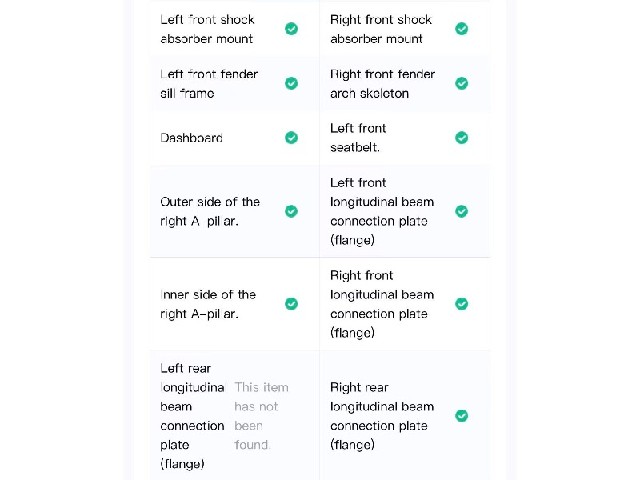Viewport: 640px width, 480px height.
Task: Click check icon for Right front longitudinal beam flange
Action: pyautogui.click(x=462, y=304)
